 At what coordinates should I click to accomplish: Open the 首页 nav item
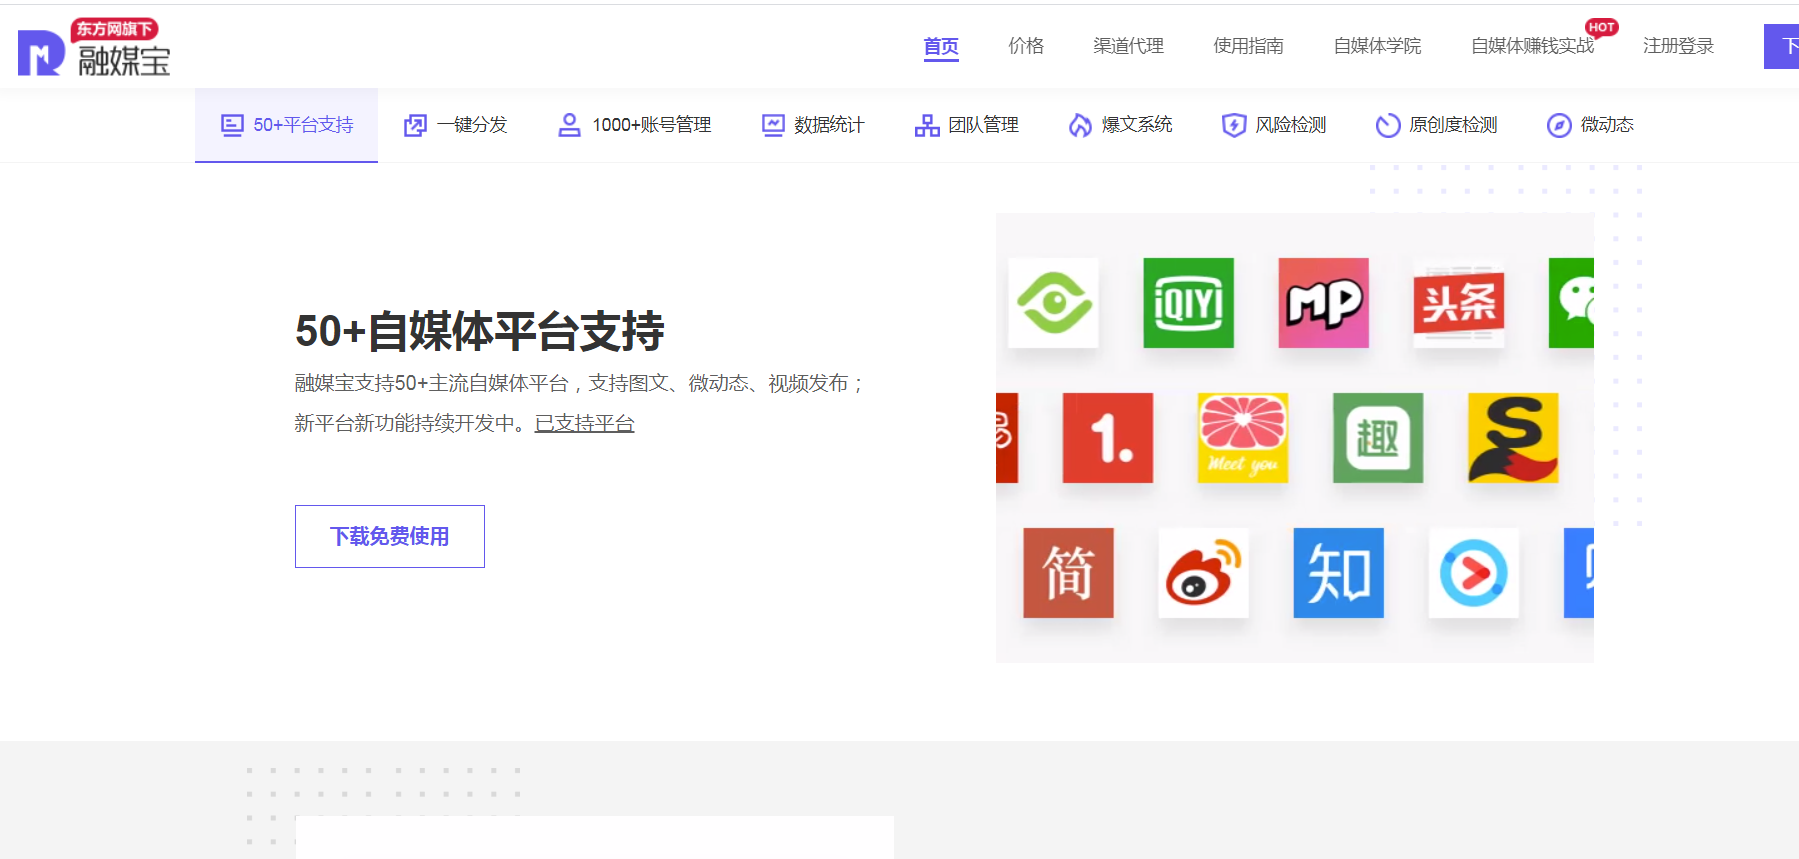[x=941, y=46]
